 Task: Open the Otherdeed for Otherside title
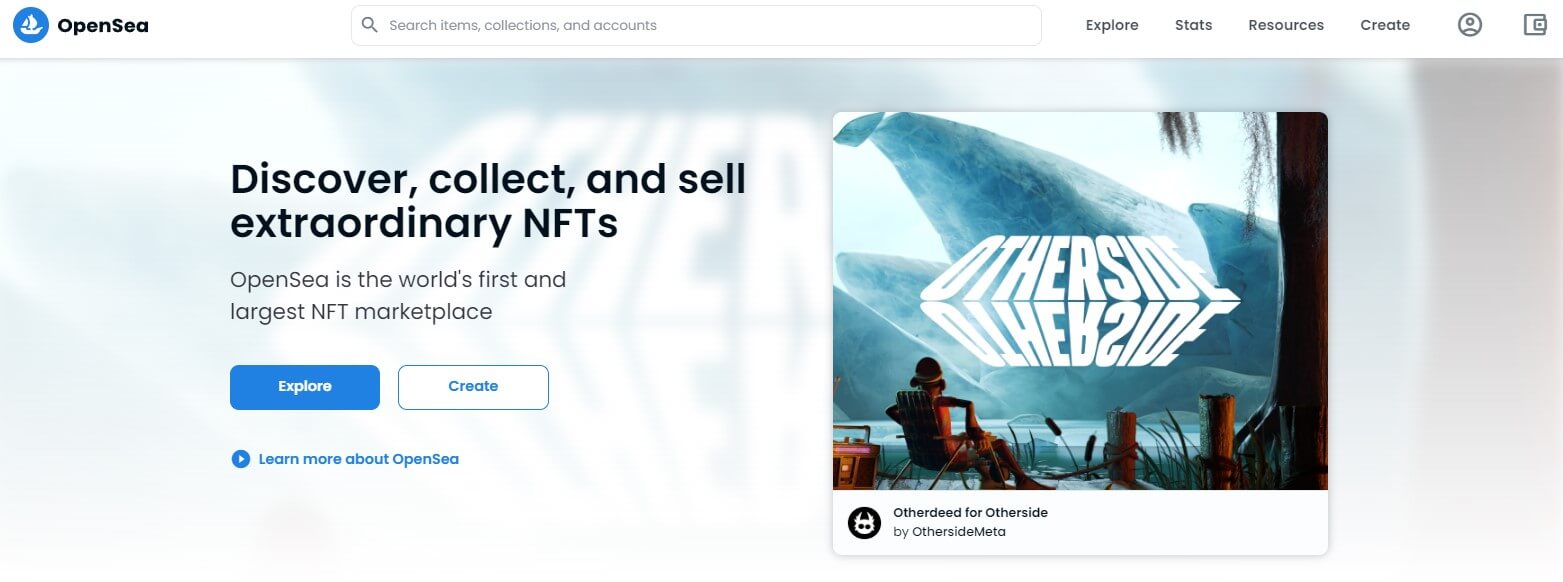[x=970, y=512]
